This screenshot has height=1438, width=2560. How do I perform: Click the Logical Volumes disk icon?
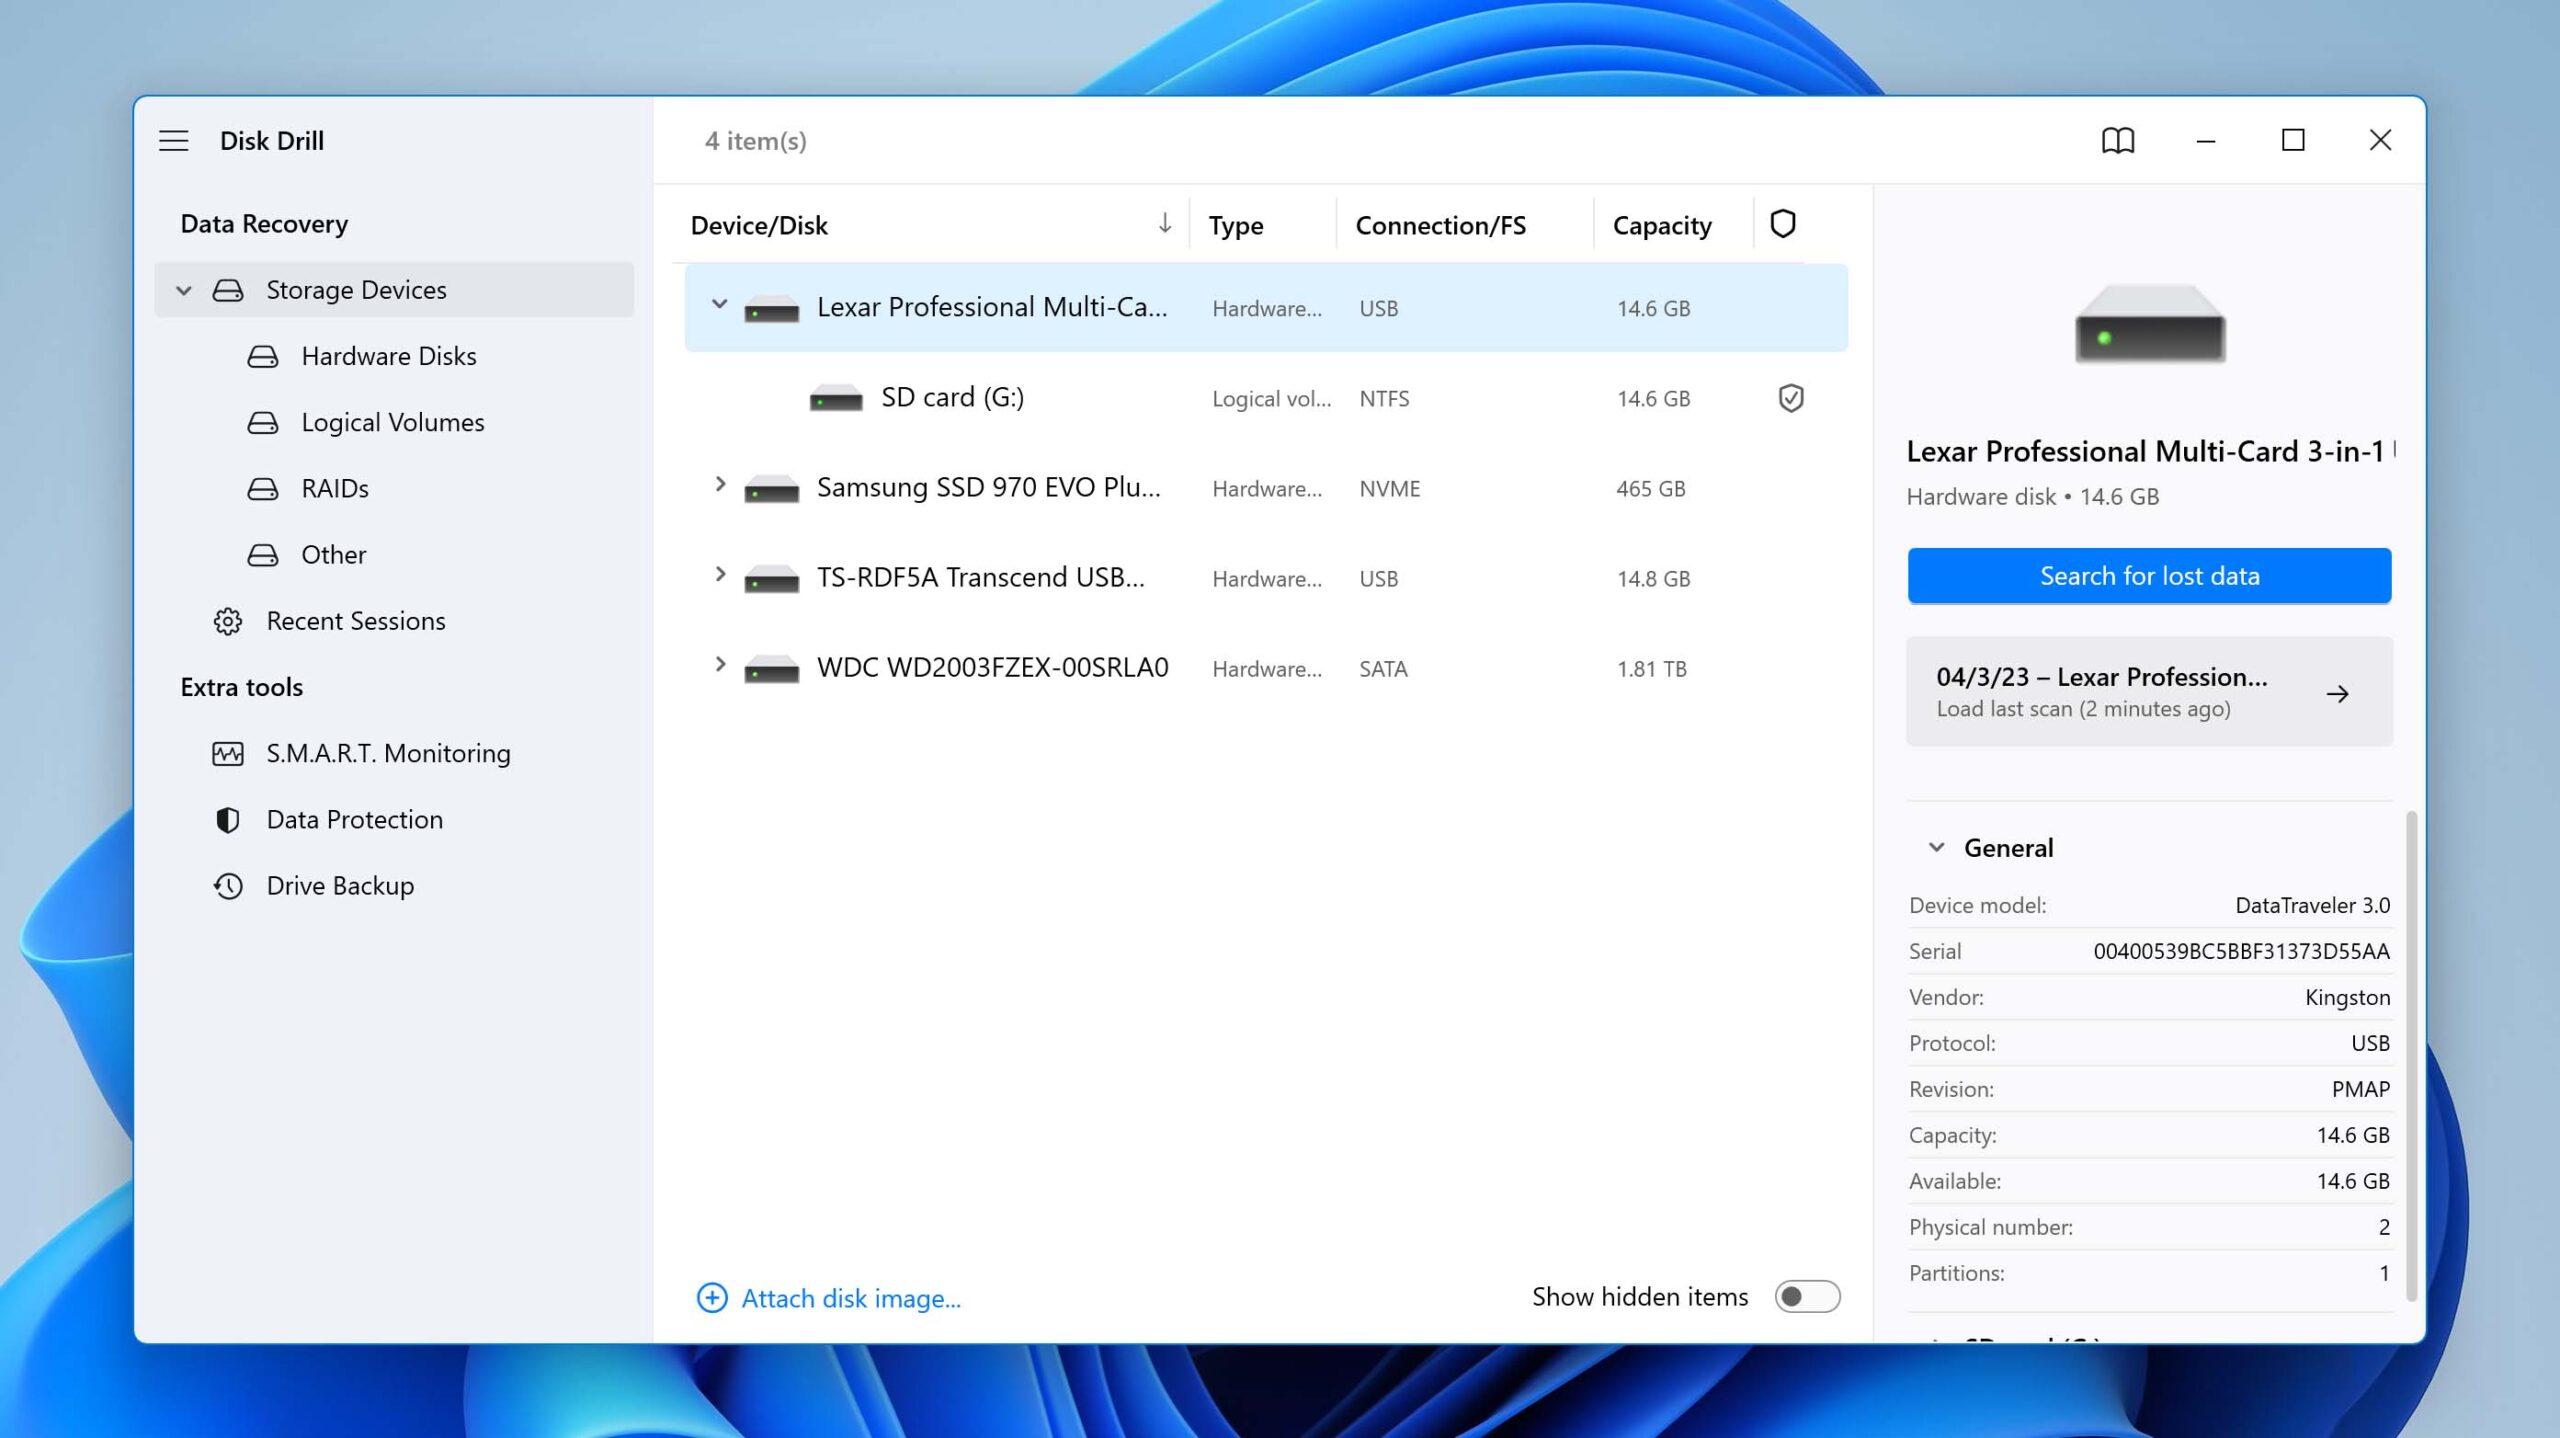coord(263,423)
